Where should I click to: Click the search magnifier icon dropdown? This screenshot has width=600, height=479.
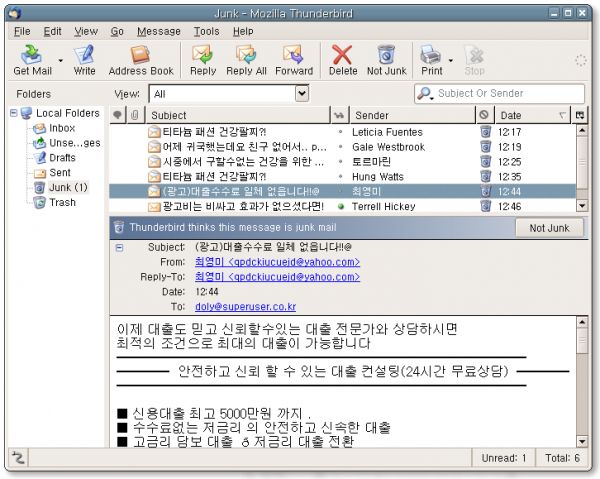point(425,93)
